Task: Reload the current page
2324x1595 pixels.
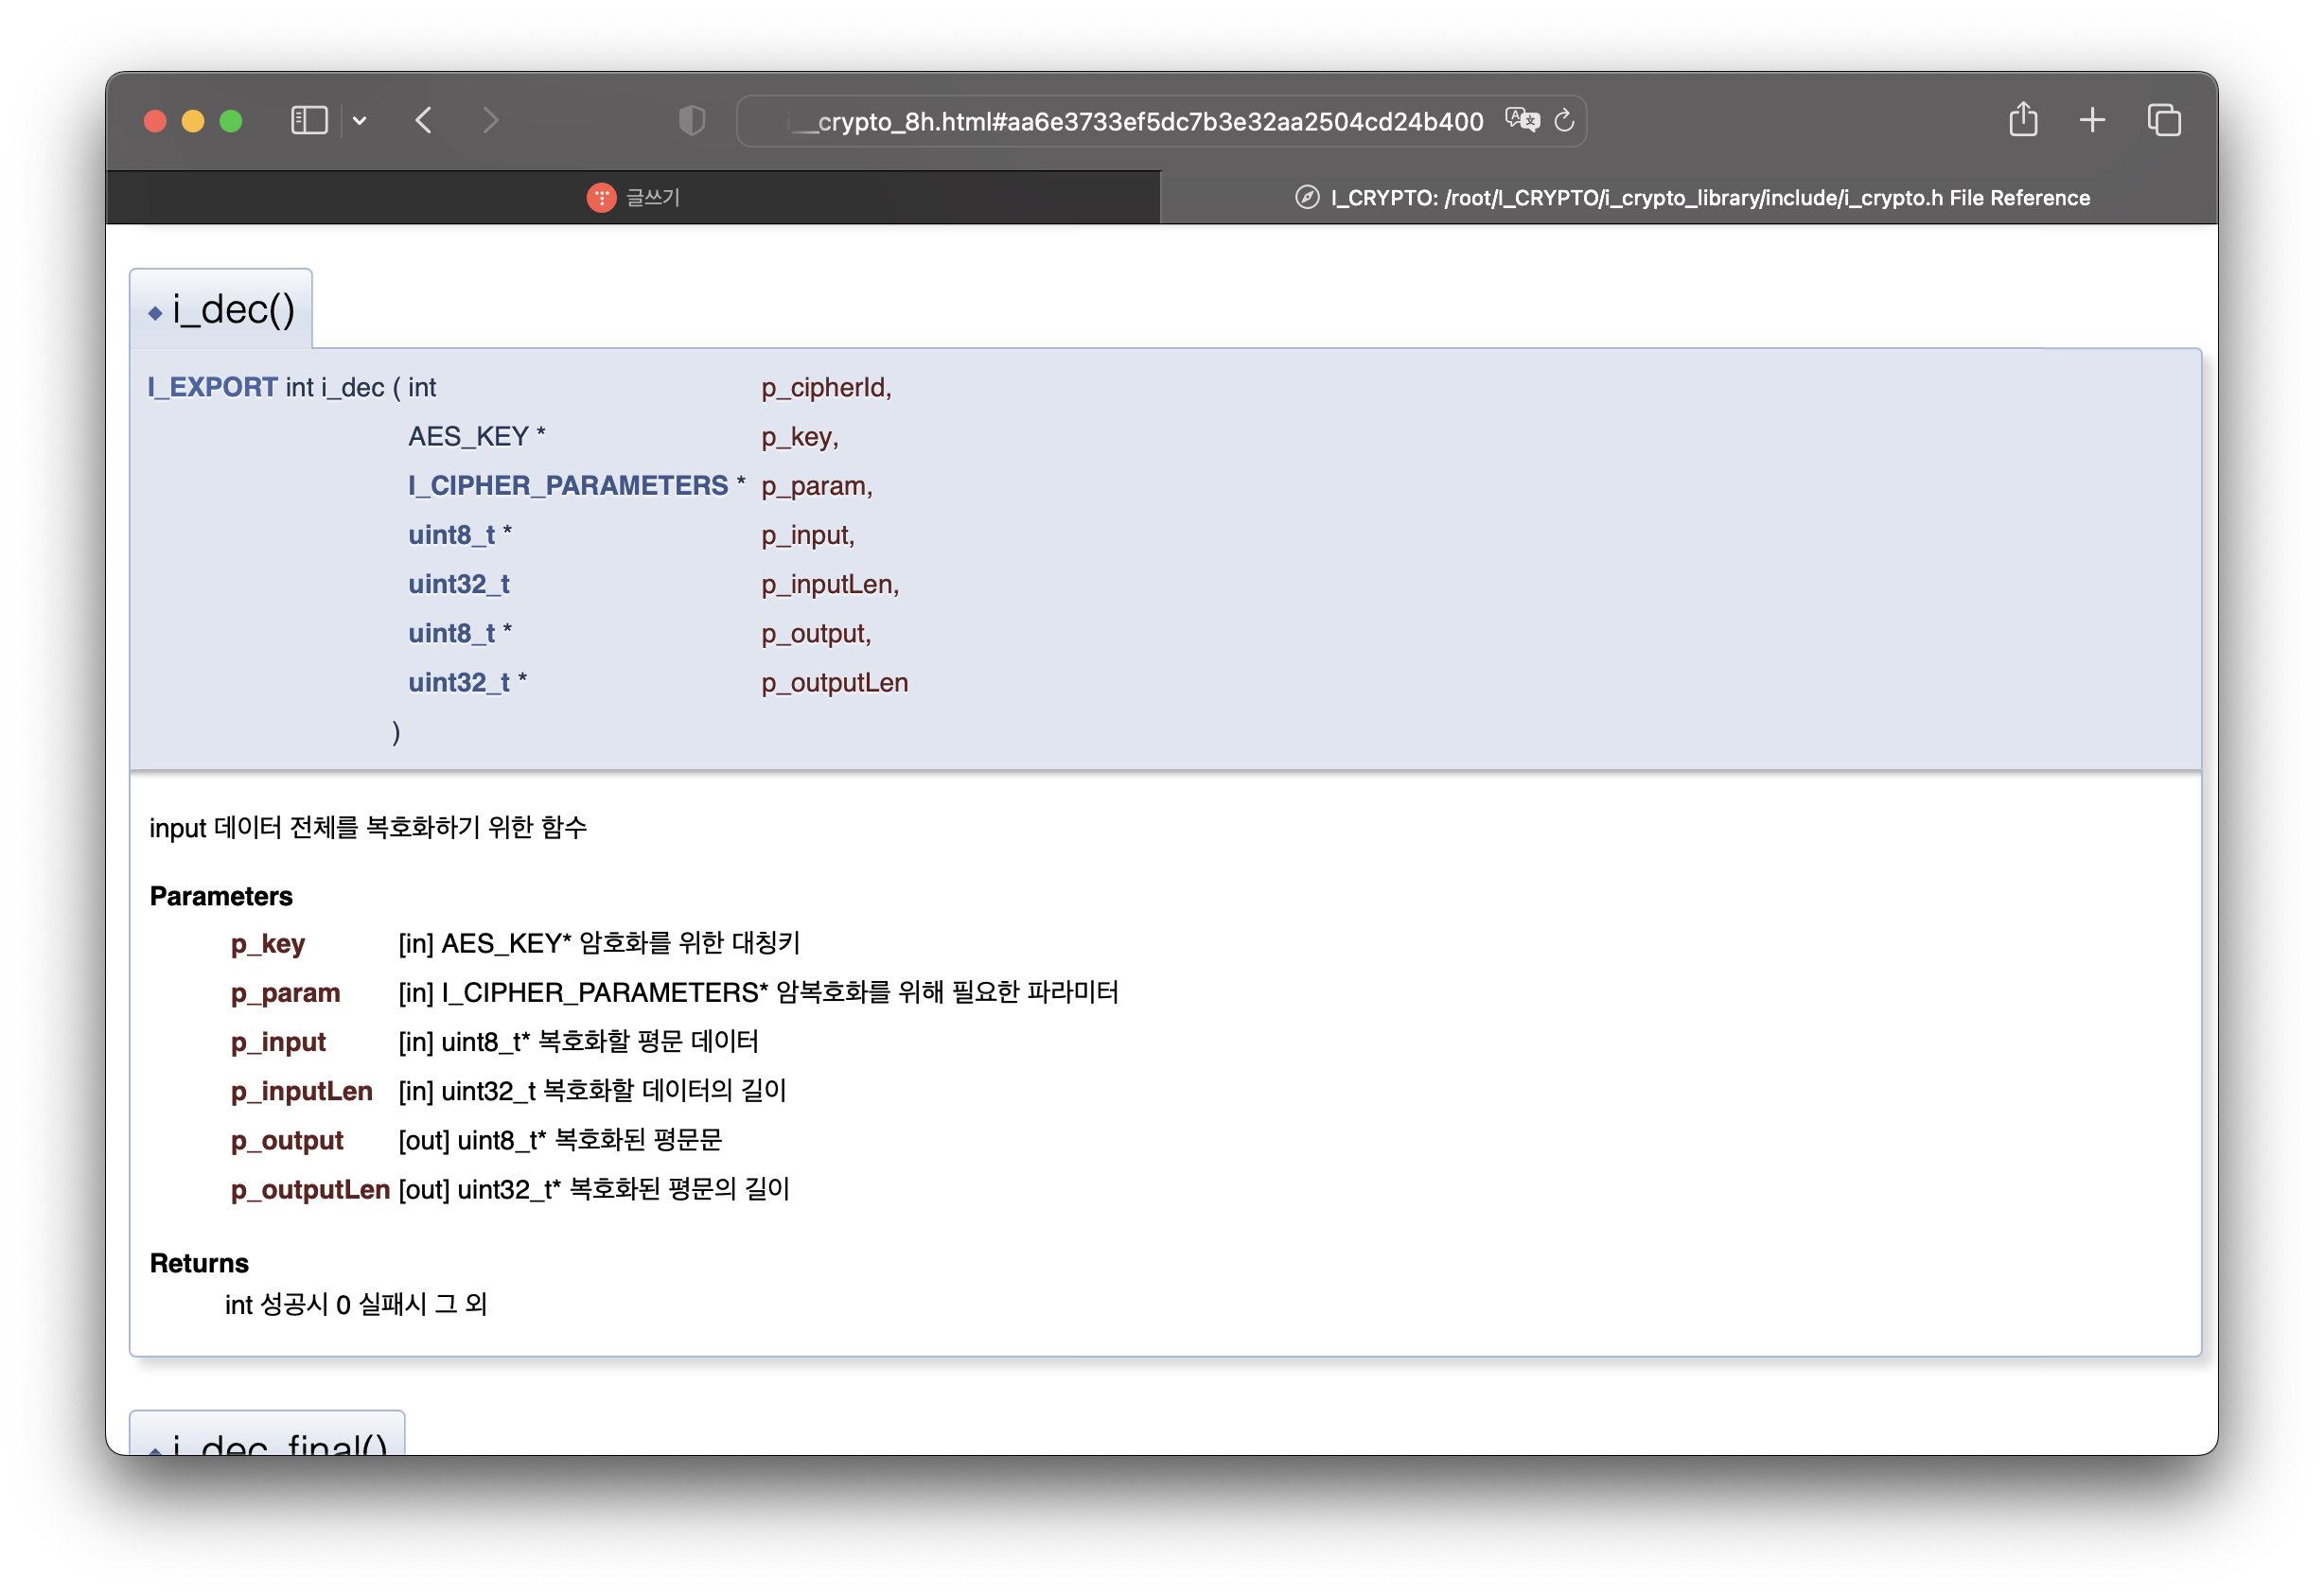Action: (1565, 121)
